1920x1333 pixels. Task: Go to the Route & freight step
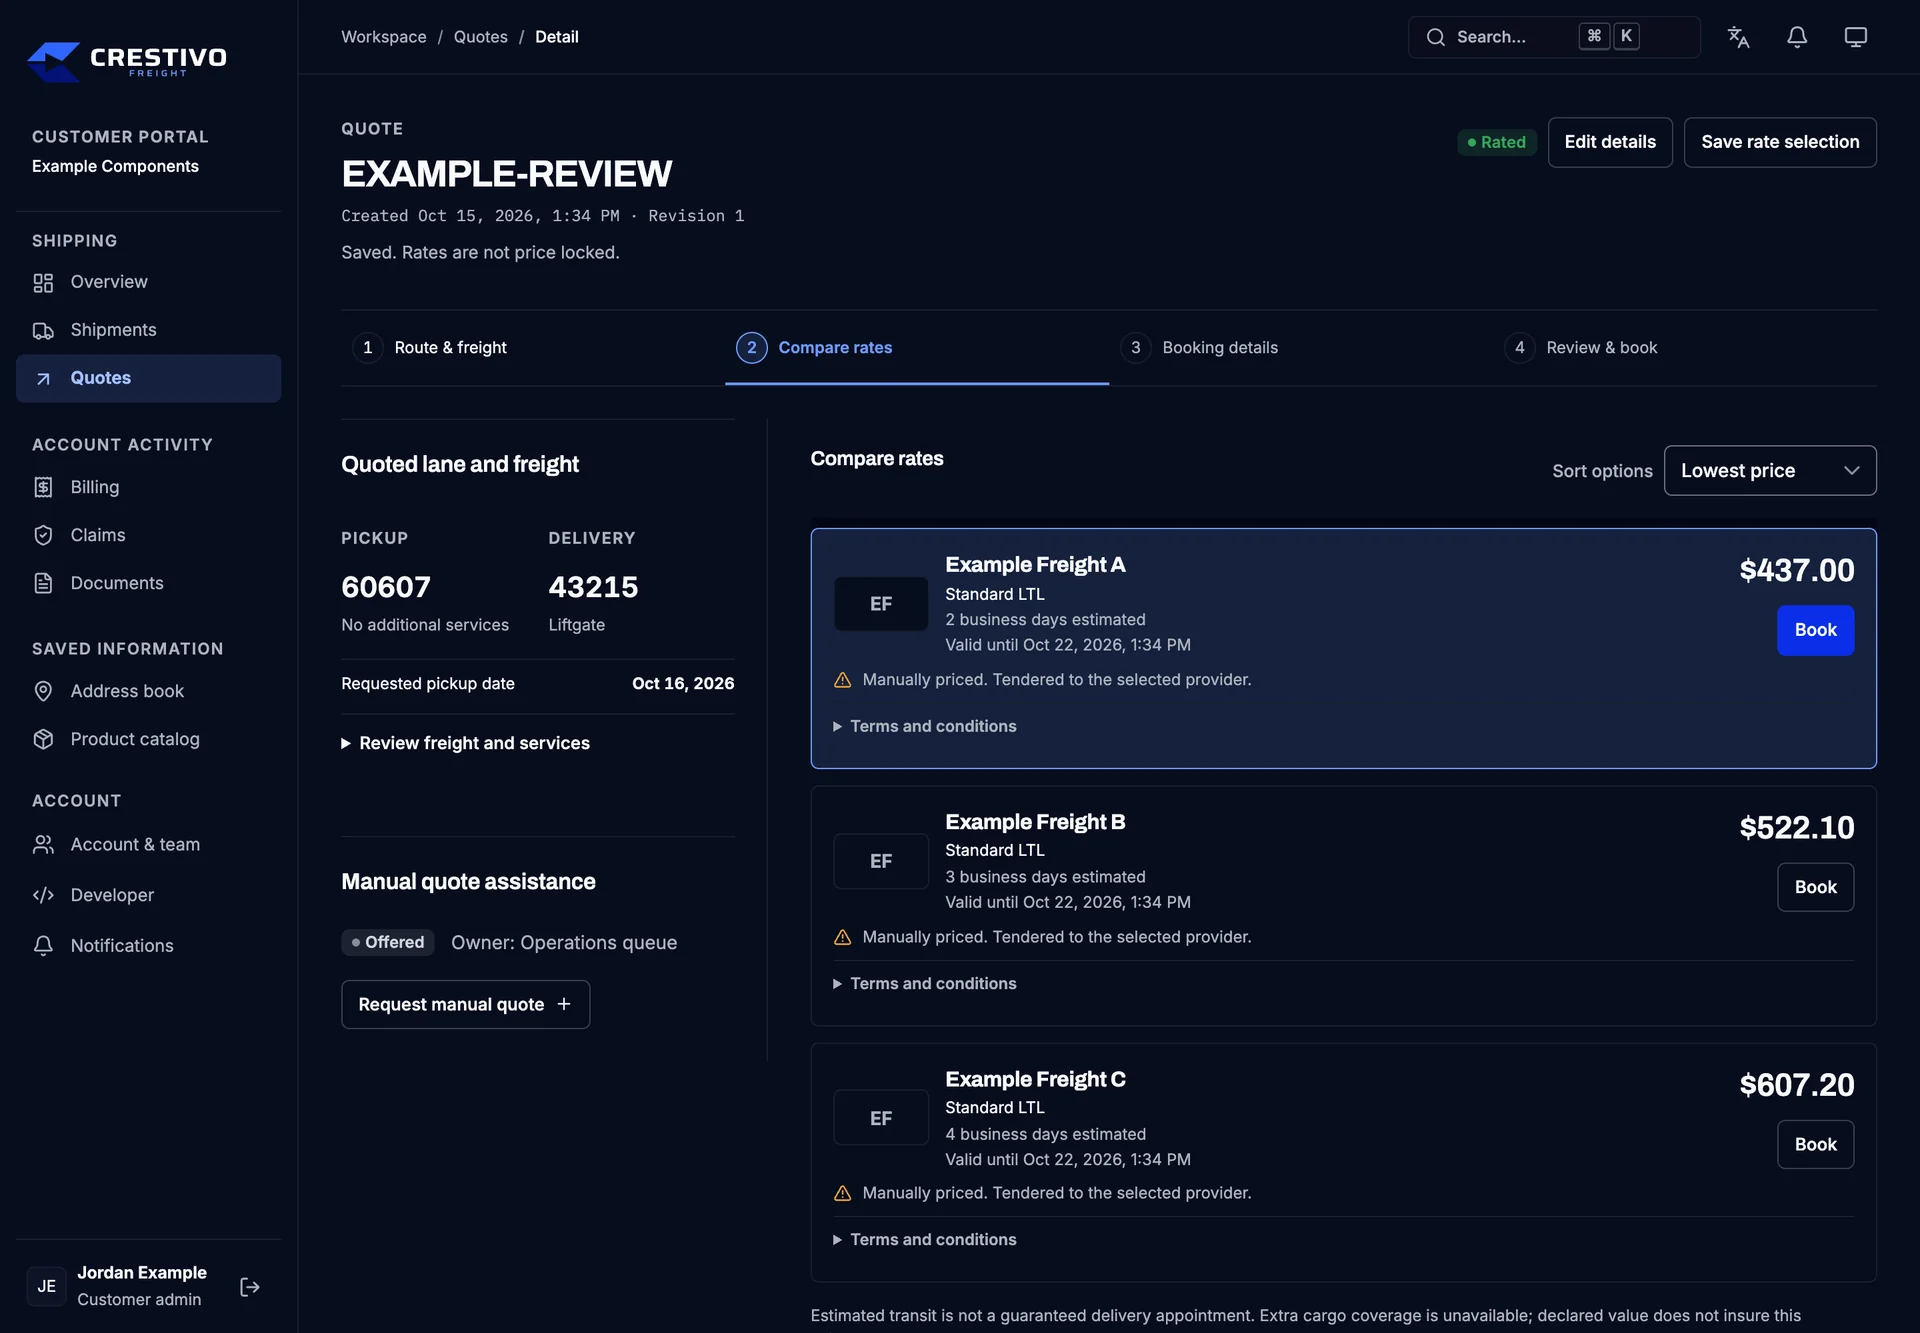click(x=533, y=348)
